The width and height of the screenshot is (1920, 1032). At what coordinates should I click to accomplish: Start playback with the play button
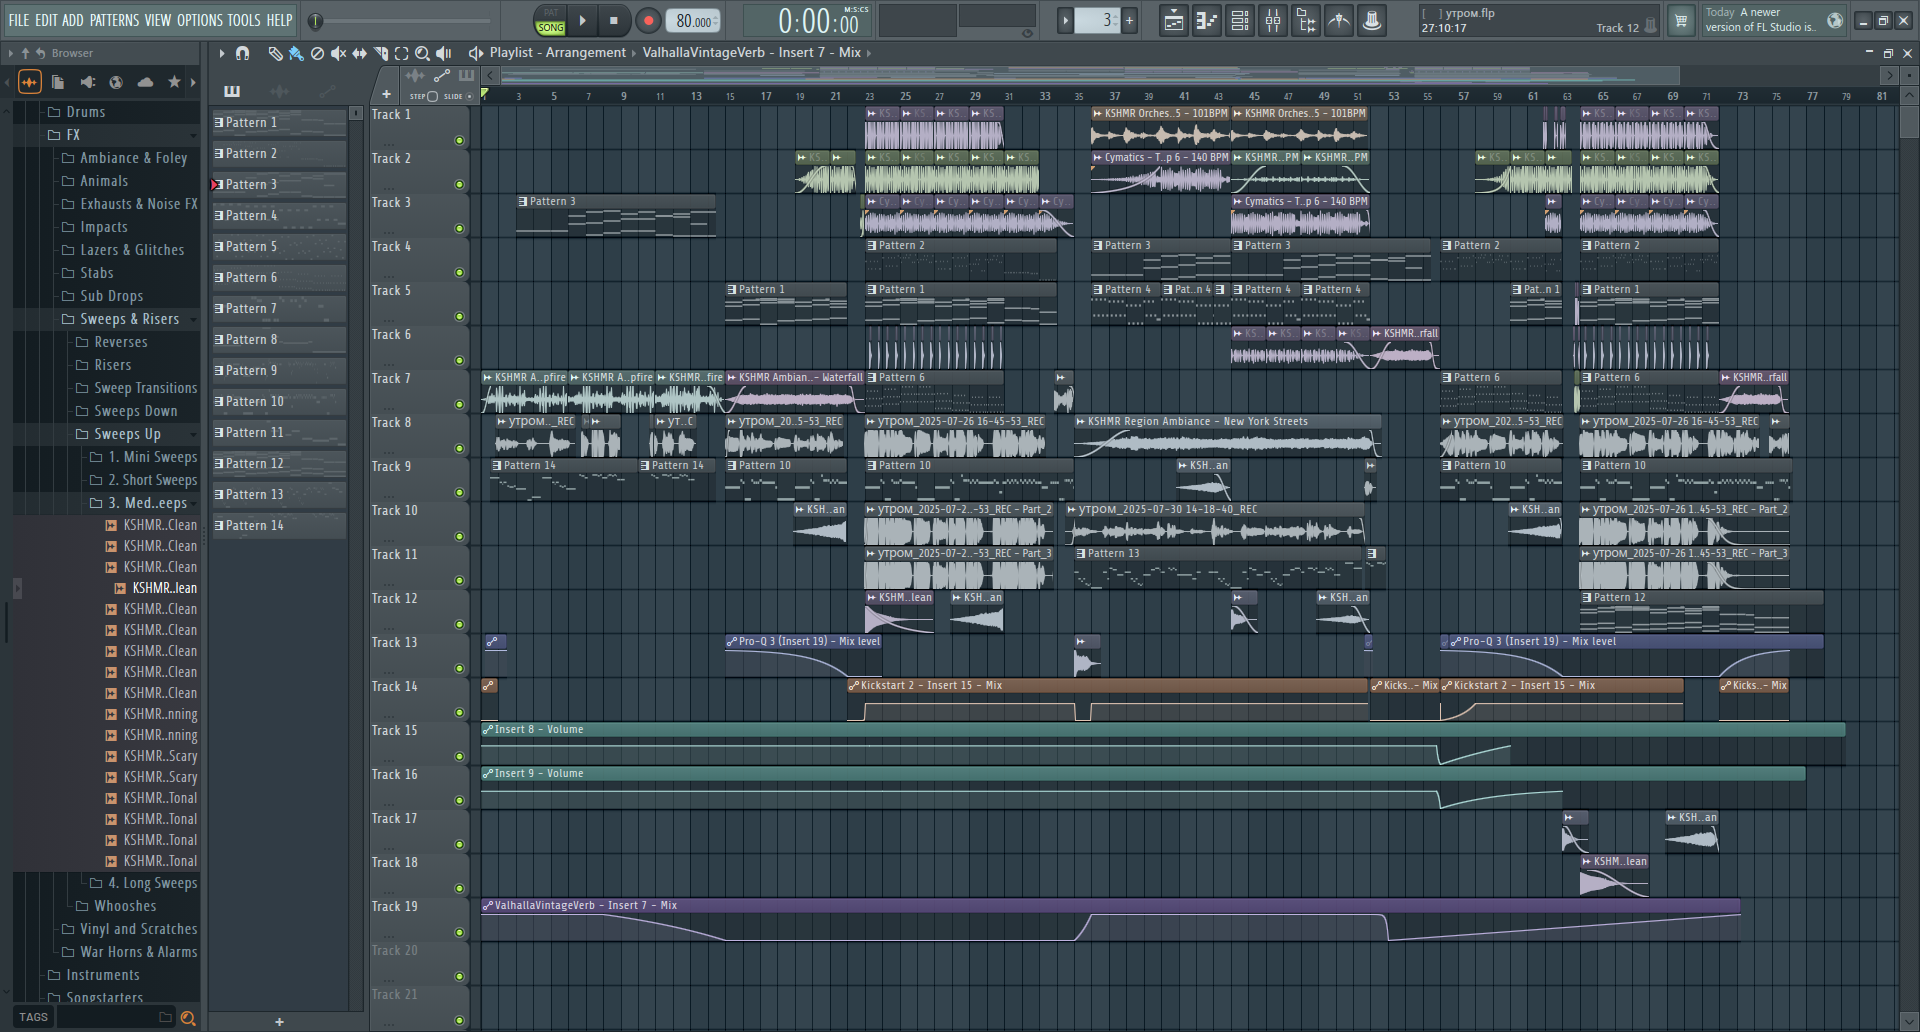[x=582, y=20]
